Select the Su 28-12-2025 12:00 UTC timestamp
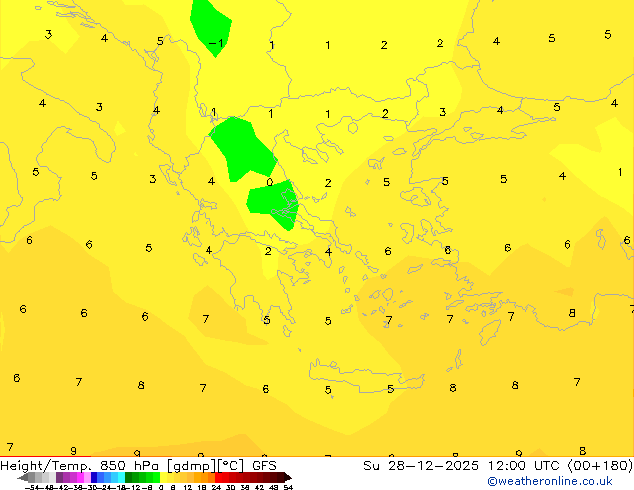Image resolution: width=634 pixels, height=490 pixels. point(498,465)
